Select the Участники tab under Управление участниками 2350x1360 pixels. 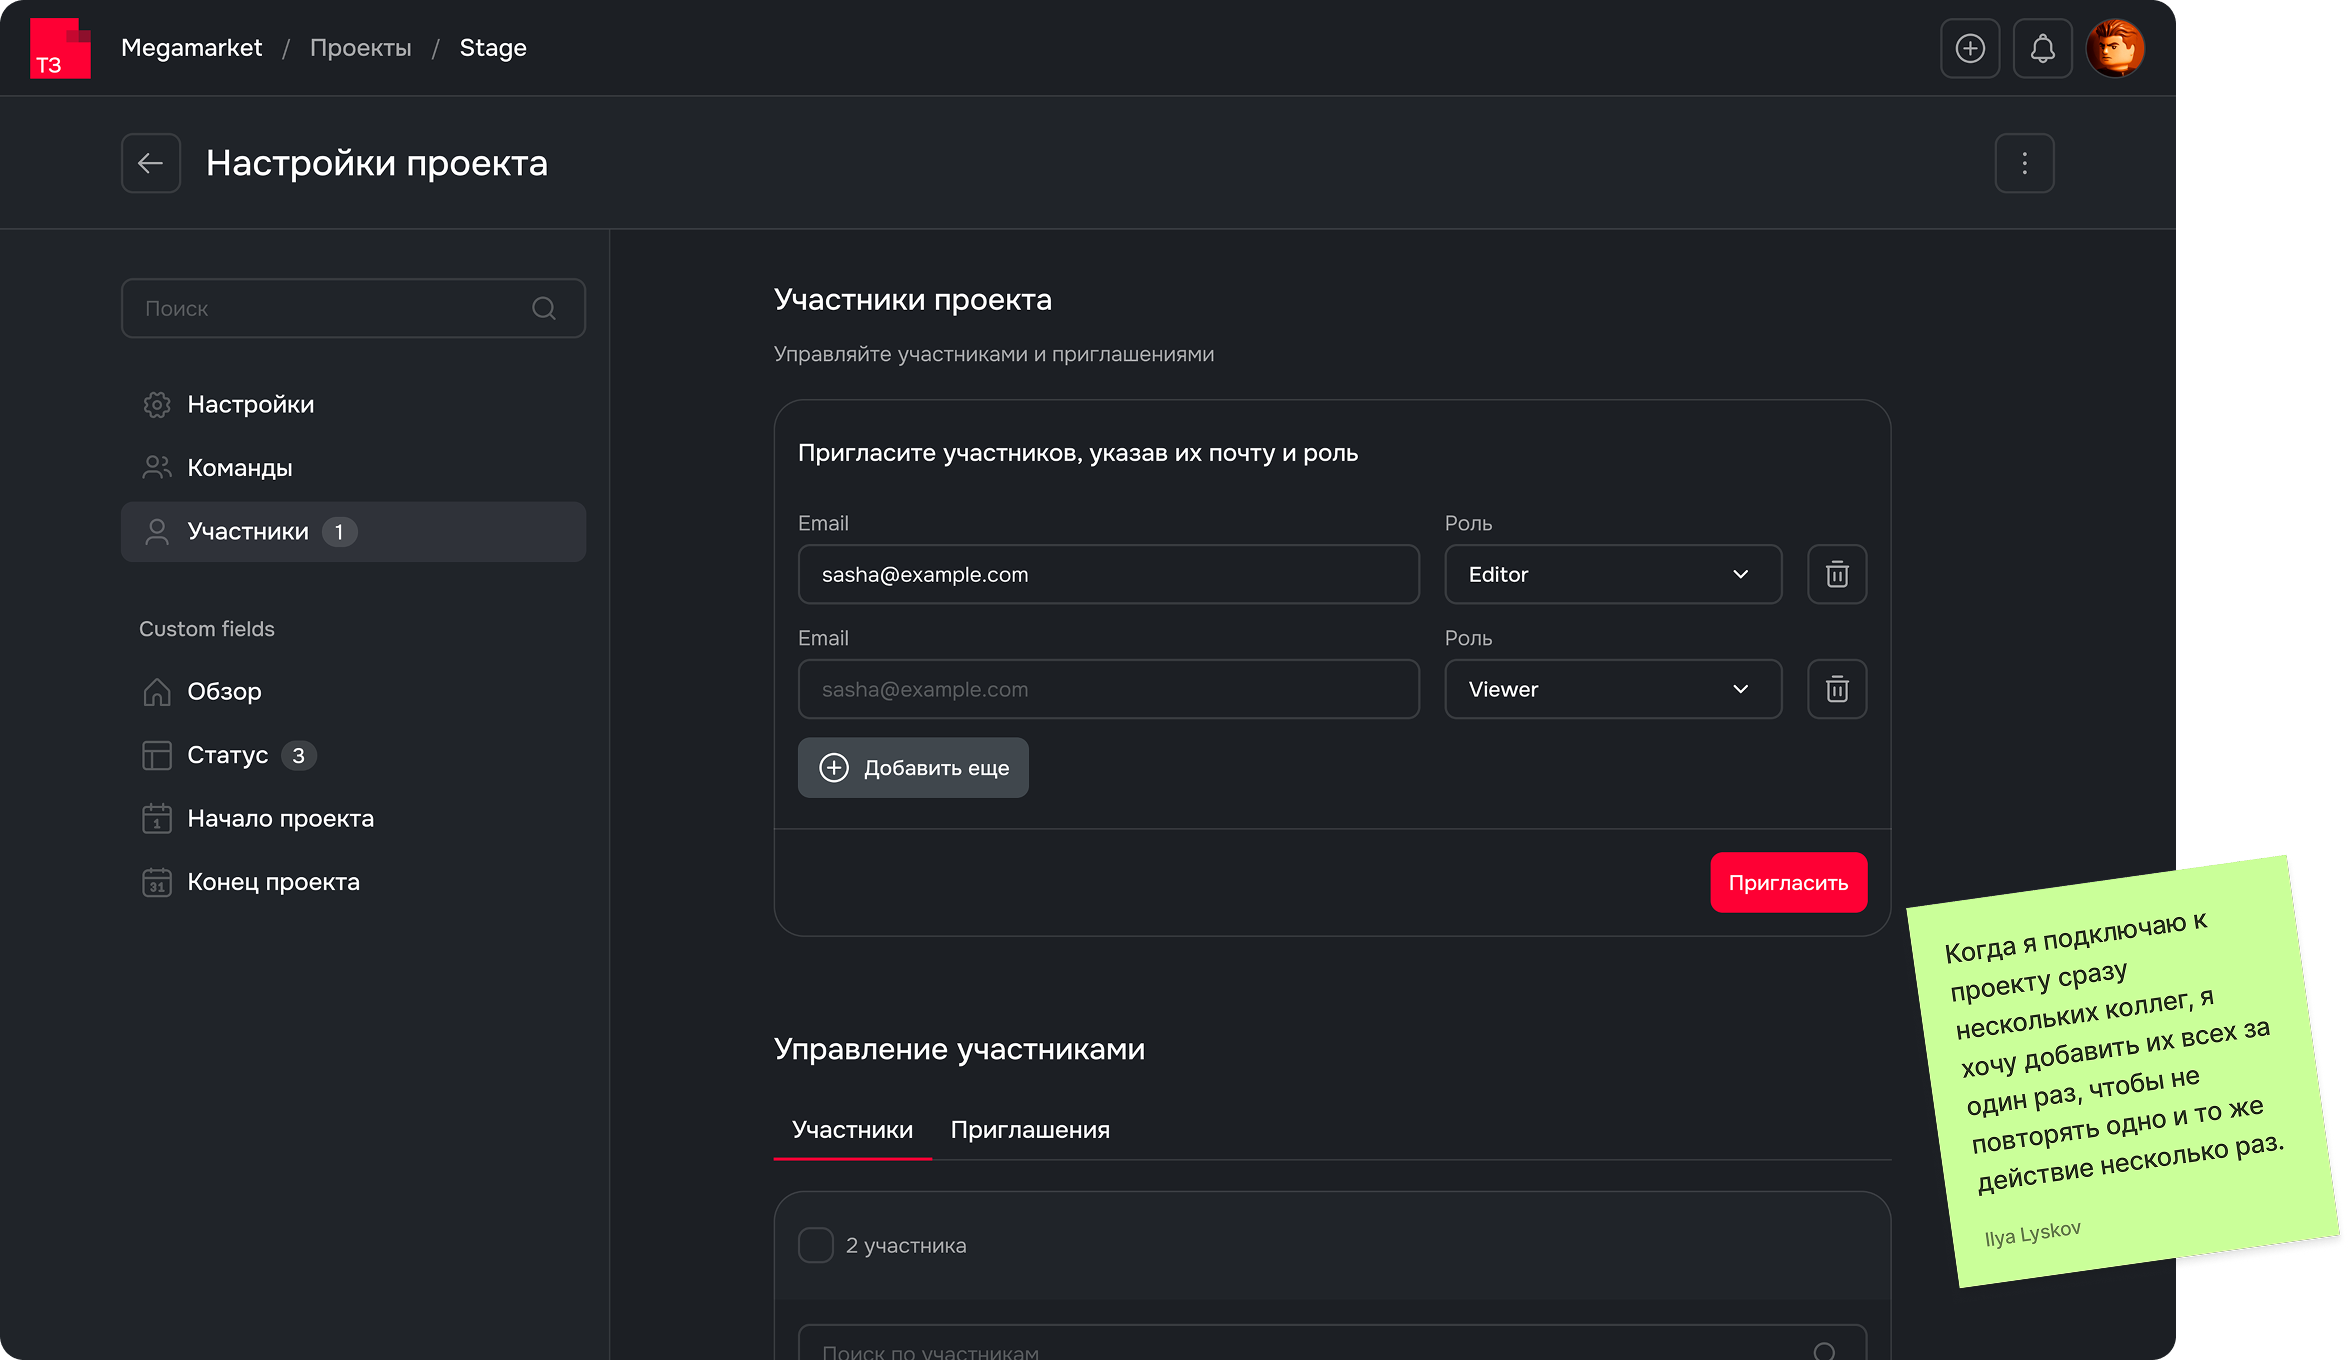point(852,1130)
